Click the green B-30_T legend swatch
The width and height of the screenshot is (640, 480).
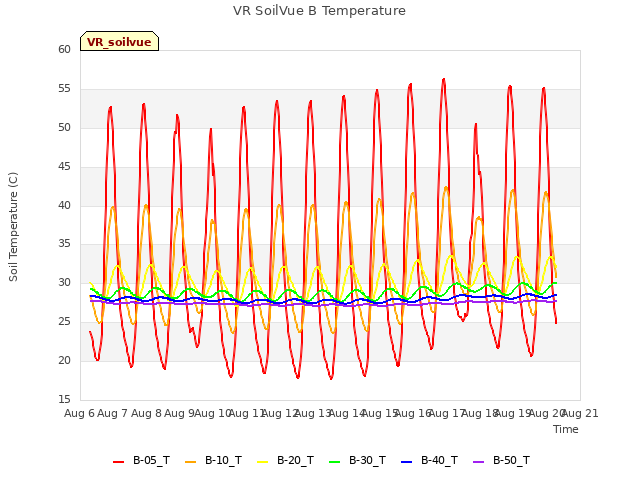(x=335, y=462)
